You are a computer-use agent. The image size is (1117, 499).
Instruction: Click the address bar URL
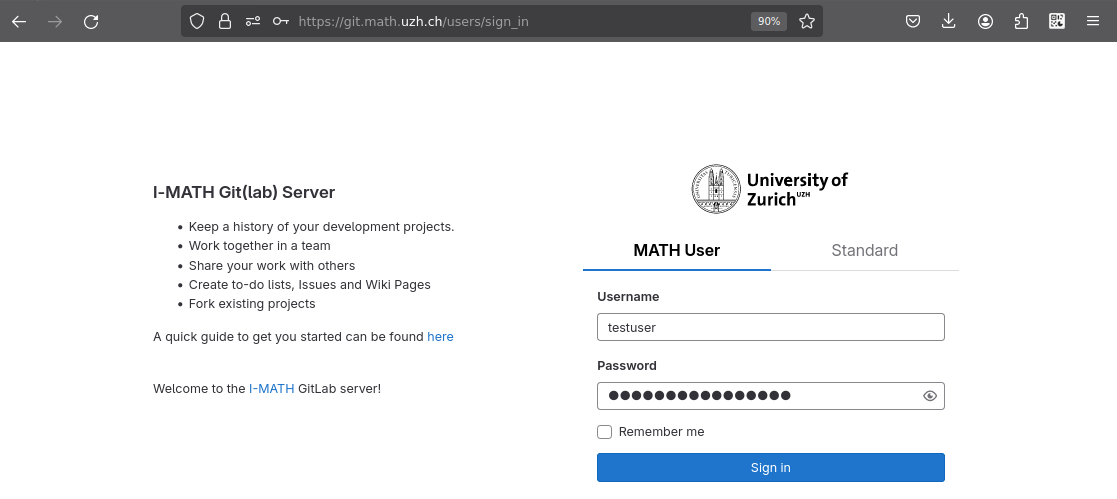coord(413,21)
